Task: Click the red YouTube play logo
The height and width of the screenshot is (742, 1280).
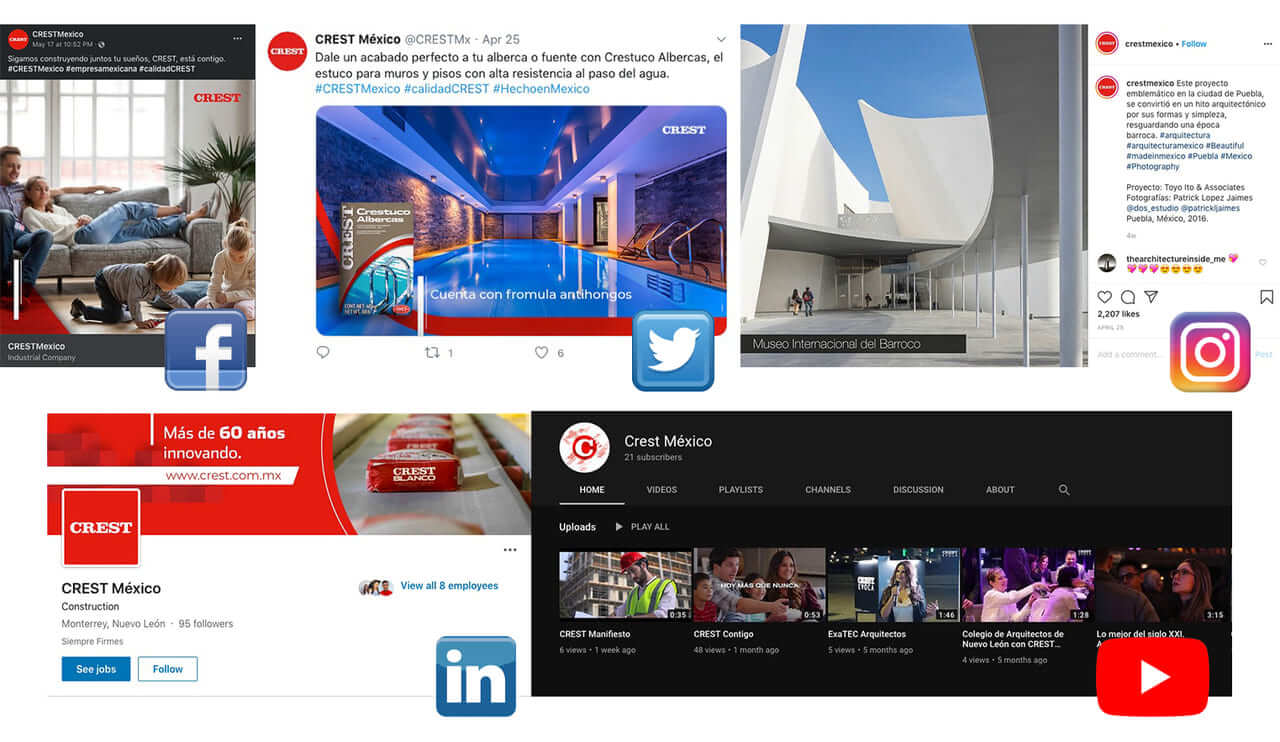Action: [1152, 677]
